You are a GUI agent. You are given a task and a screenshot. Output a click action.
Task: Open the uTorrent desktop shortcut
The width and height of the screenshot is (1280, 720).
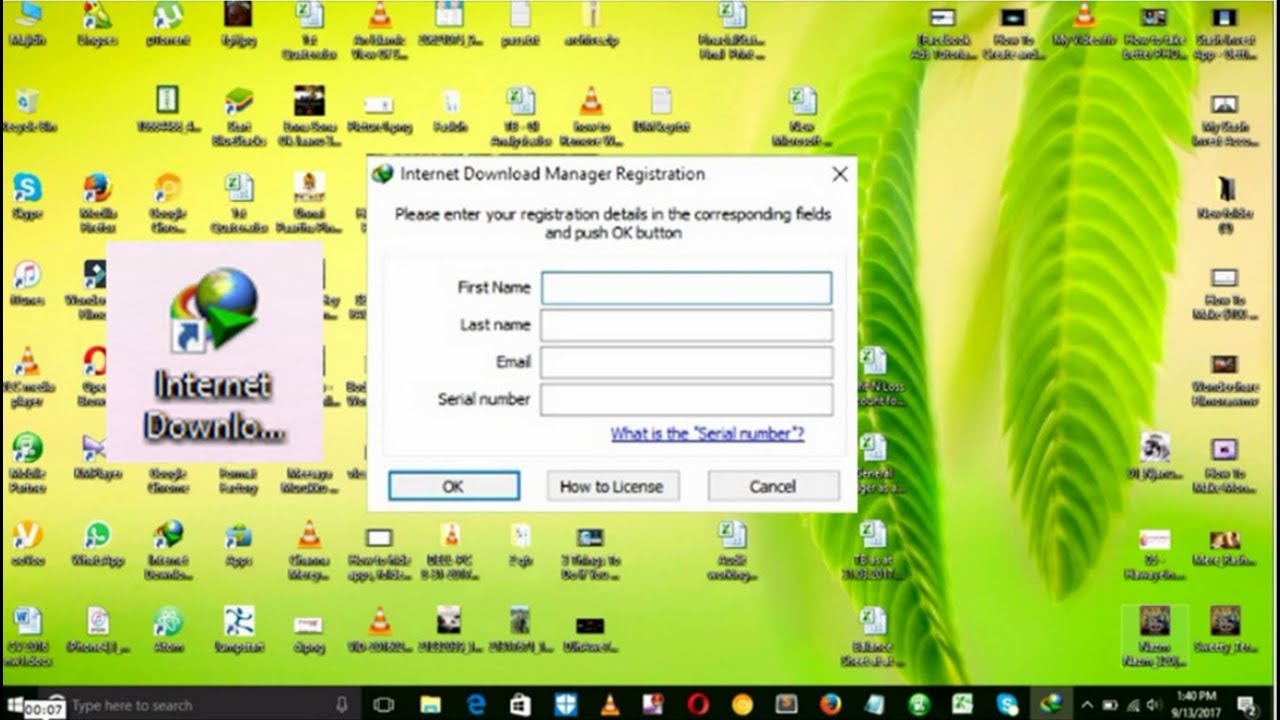point(167,24)
